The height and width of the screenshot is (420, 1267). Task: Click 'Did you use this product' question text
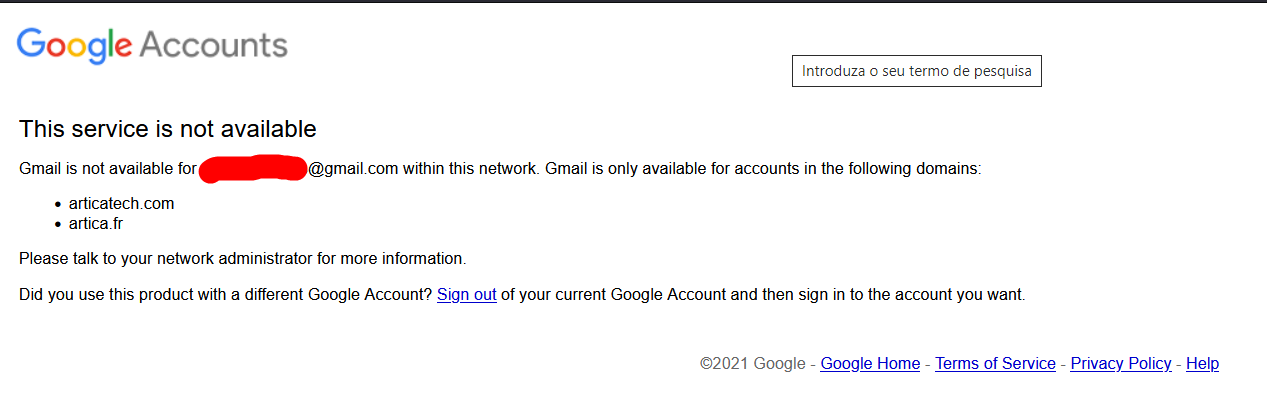point(225,295)
